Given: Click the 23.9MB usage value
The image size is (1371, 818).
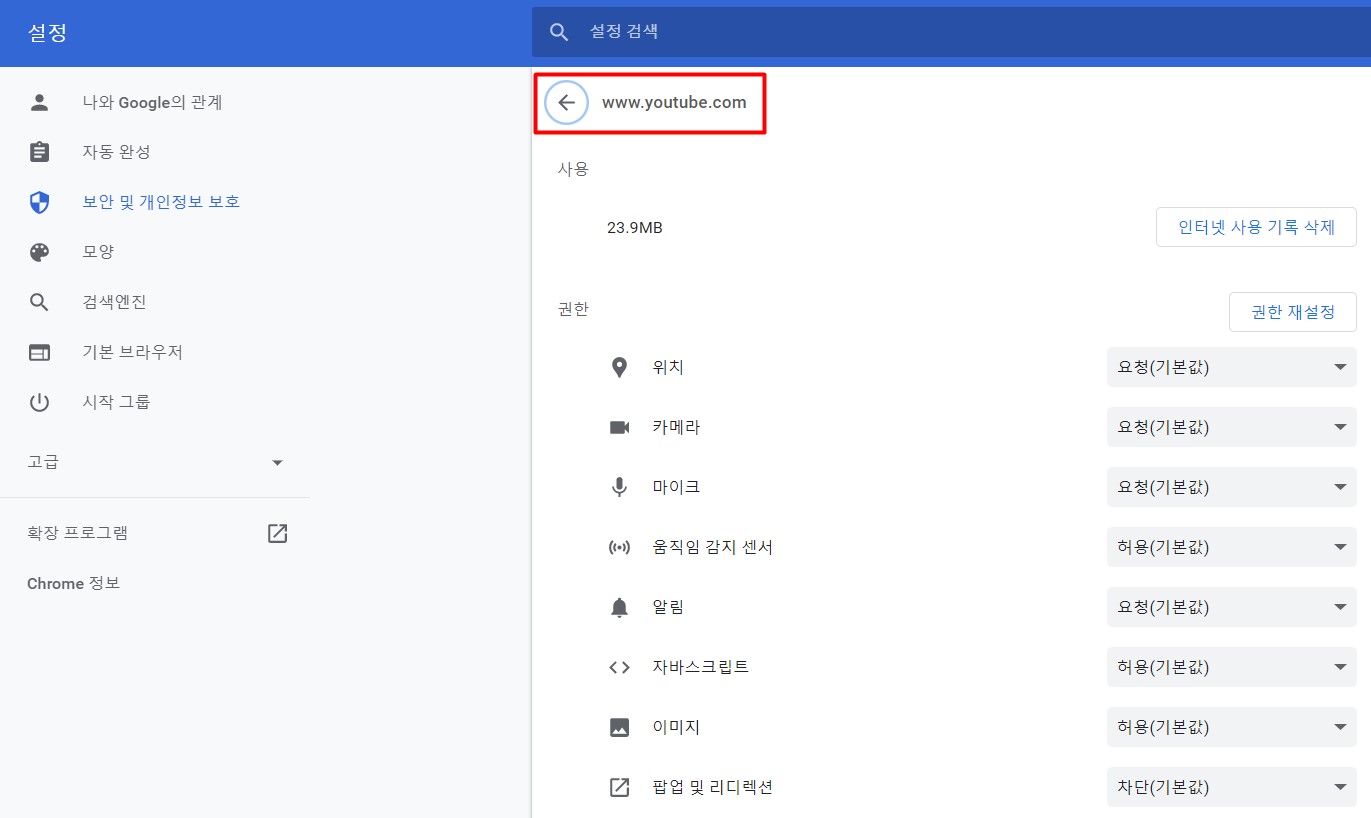Looking at the screenshot, I should pyautogui.click(x=634, y=228).
